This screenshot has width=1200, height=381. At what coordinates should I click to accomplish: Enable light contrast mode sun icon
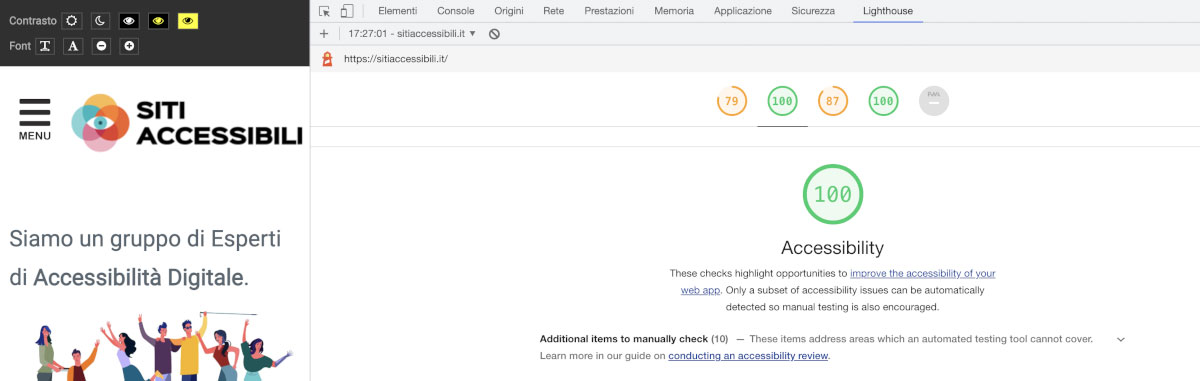(x=71, y=20)
